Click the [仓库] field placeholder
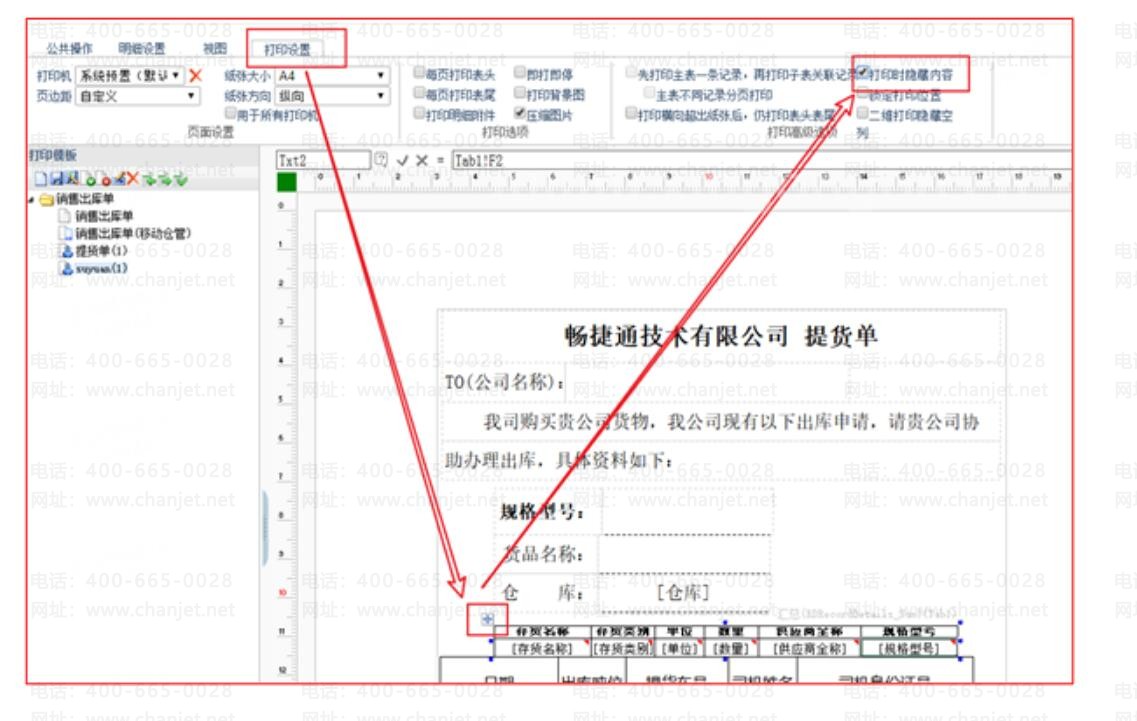The height and width of the screenshot is (721, 1137). coord(682,593)
